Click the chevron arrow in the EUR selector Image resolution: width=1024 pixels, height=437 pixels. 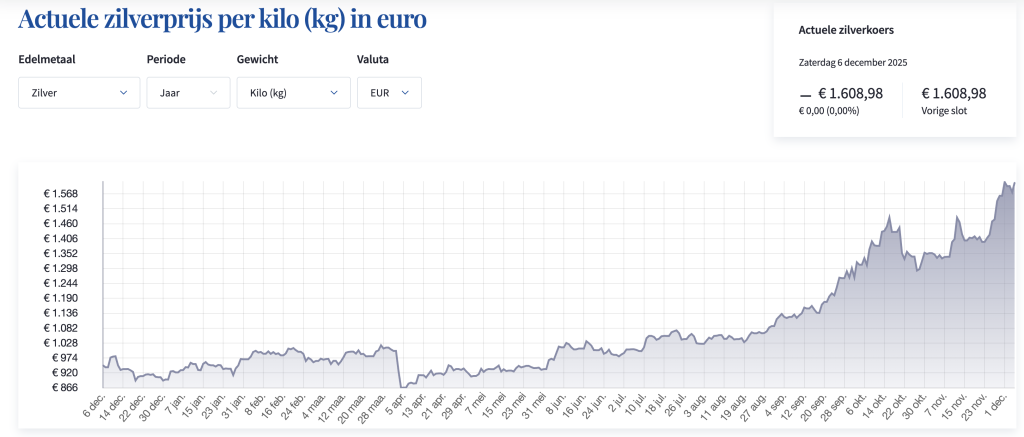(x=405, y=93)
